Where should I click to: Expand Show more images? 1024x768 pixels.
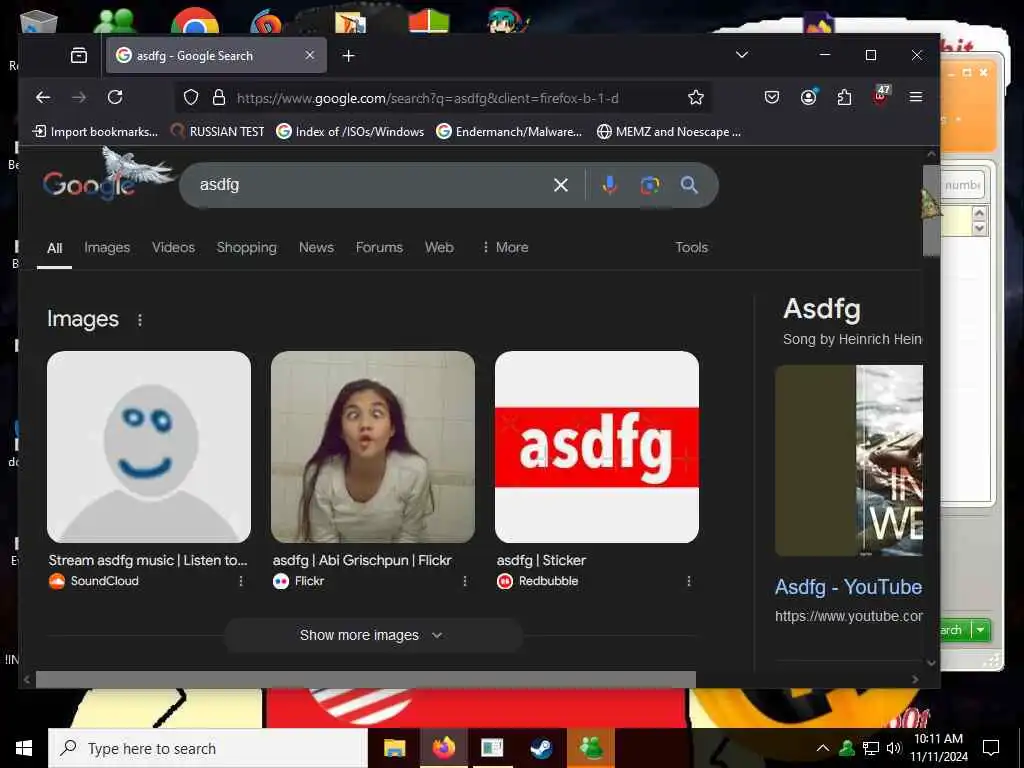point(372,635)
